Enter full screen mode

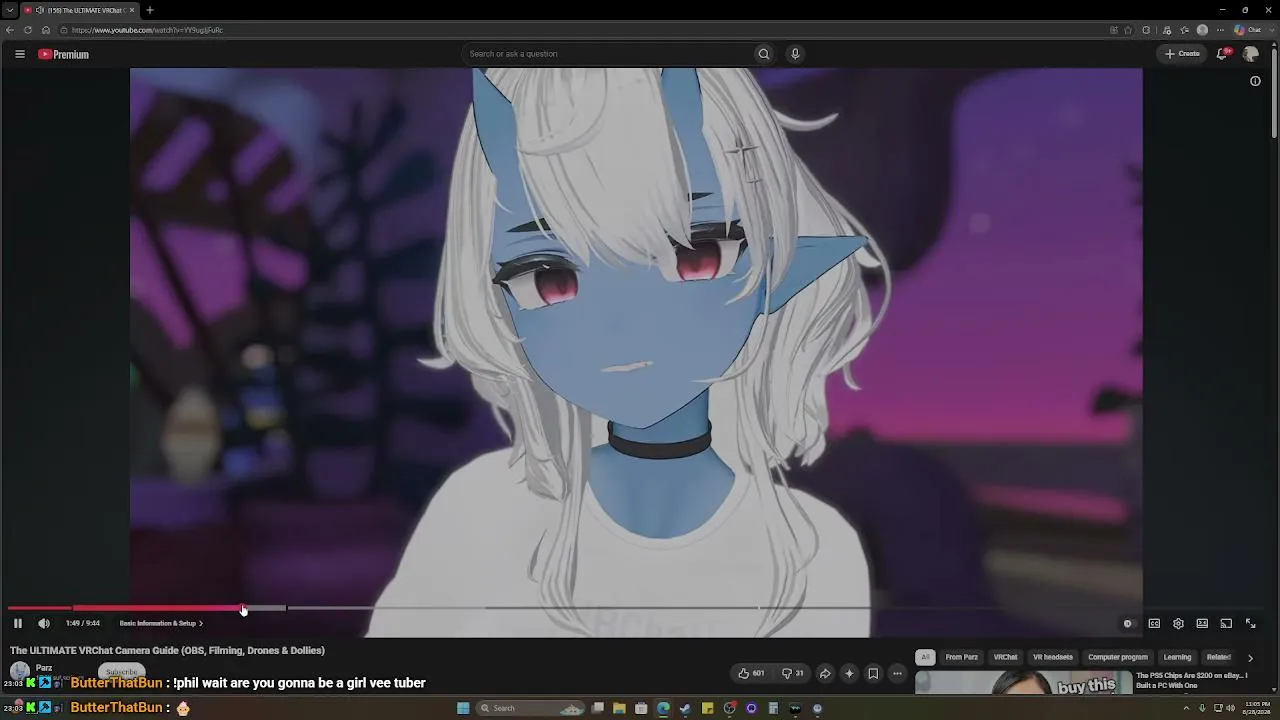pyautogui.click(x=1250, y=623)
